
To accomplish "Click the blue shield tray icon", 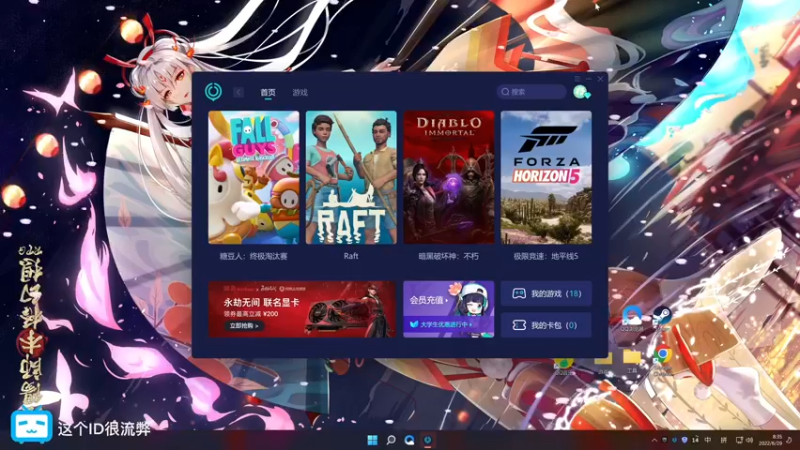I will click(x=684, y=440).
